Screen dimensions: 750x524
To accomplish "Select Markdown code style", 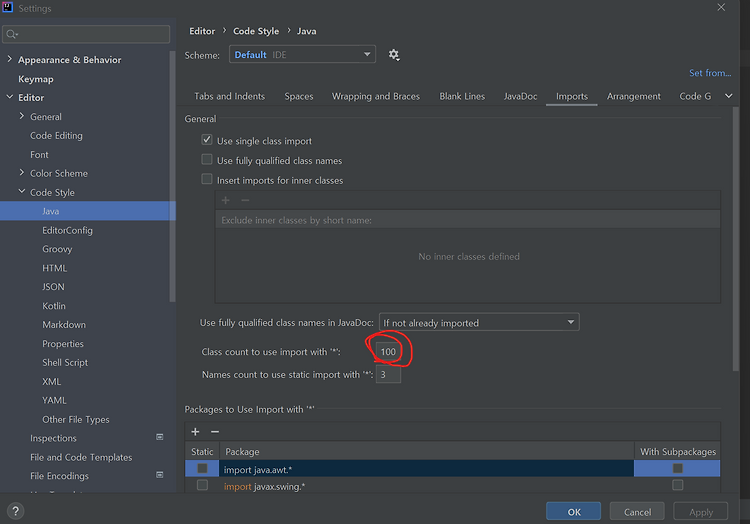I will 64,325.
